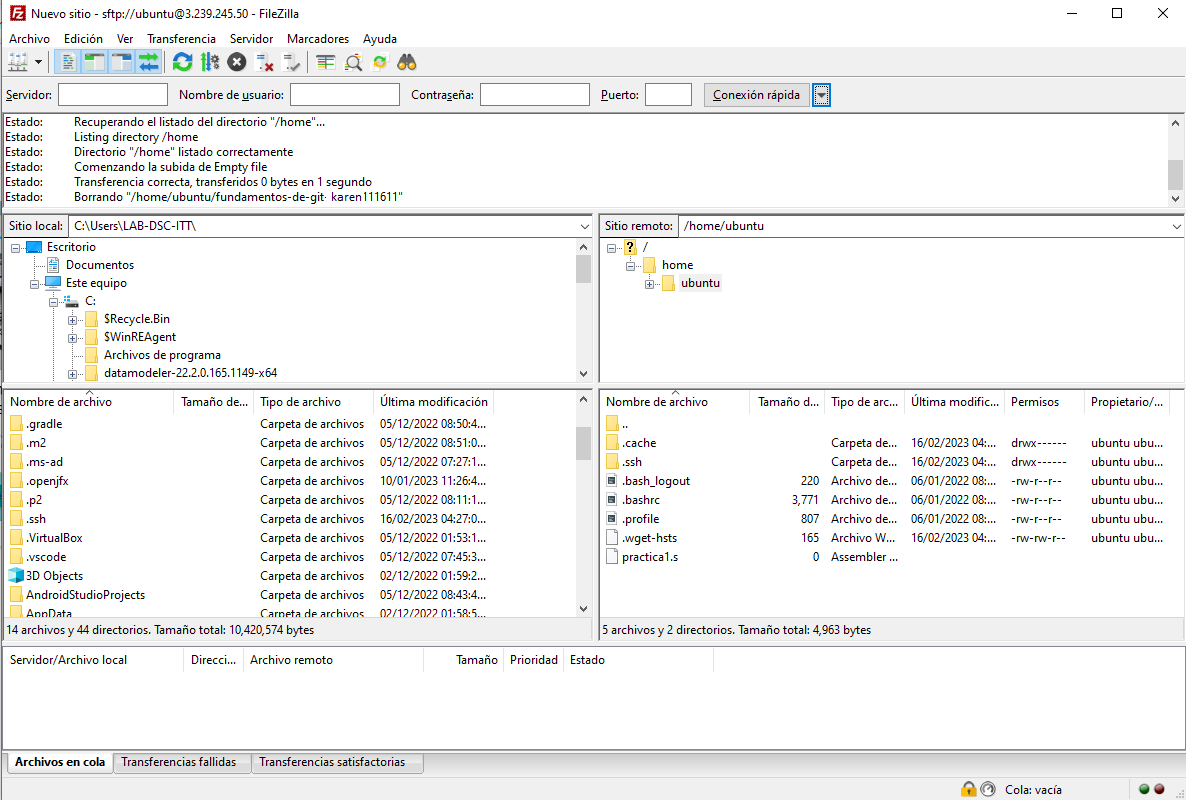Enable directory comparison
The image size is (1186, 800).
(324, 61)
